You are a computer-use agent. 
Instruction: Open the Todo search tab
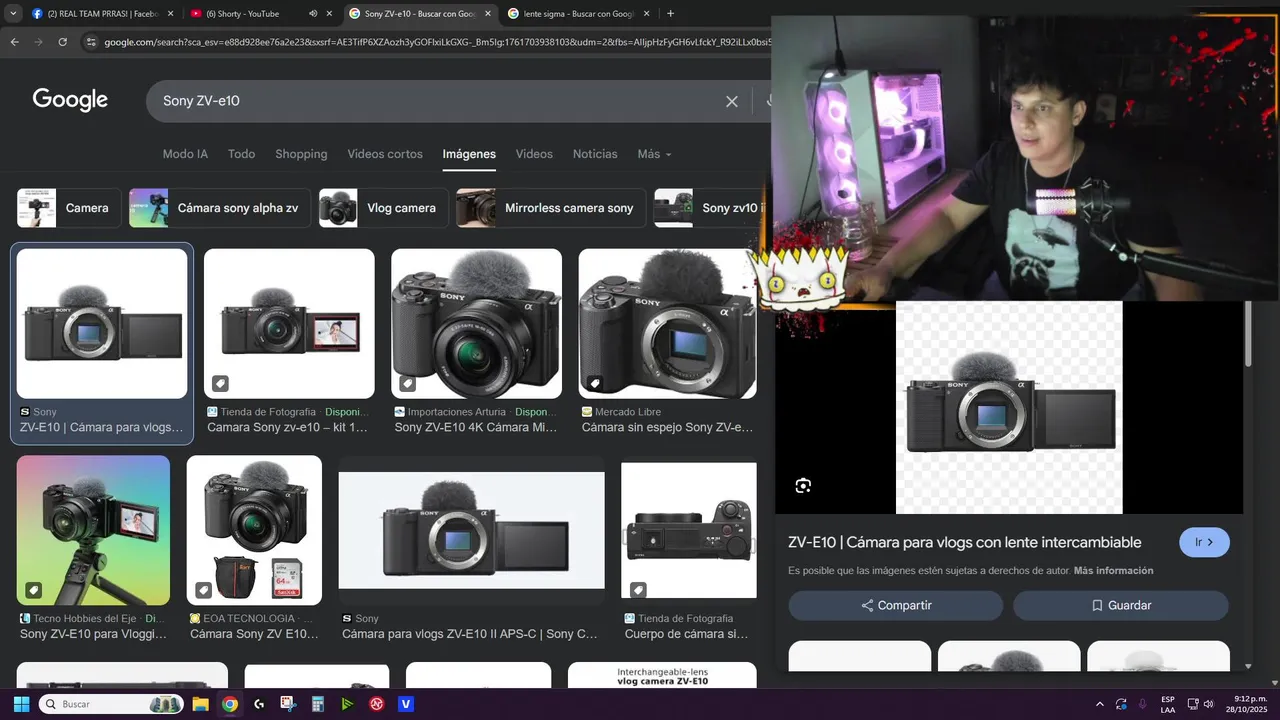click(x=241, y=154)
